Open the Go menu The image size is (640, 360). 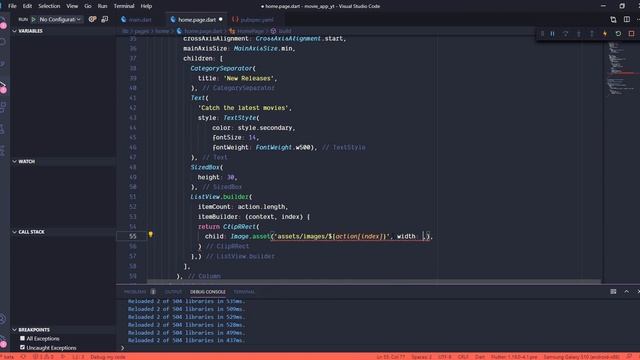click(88, 6)
